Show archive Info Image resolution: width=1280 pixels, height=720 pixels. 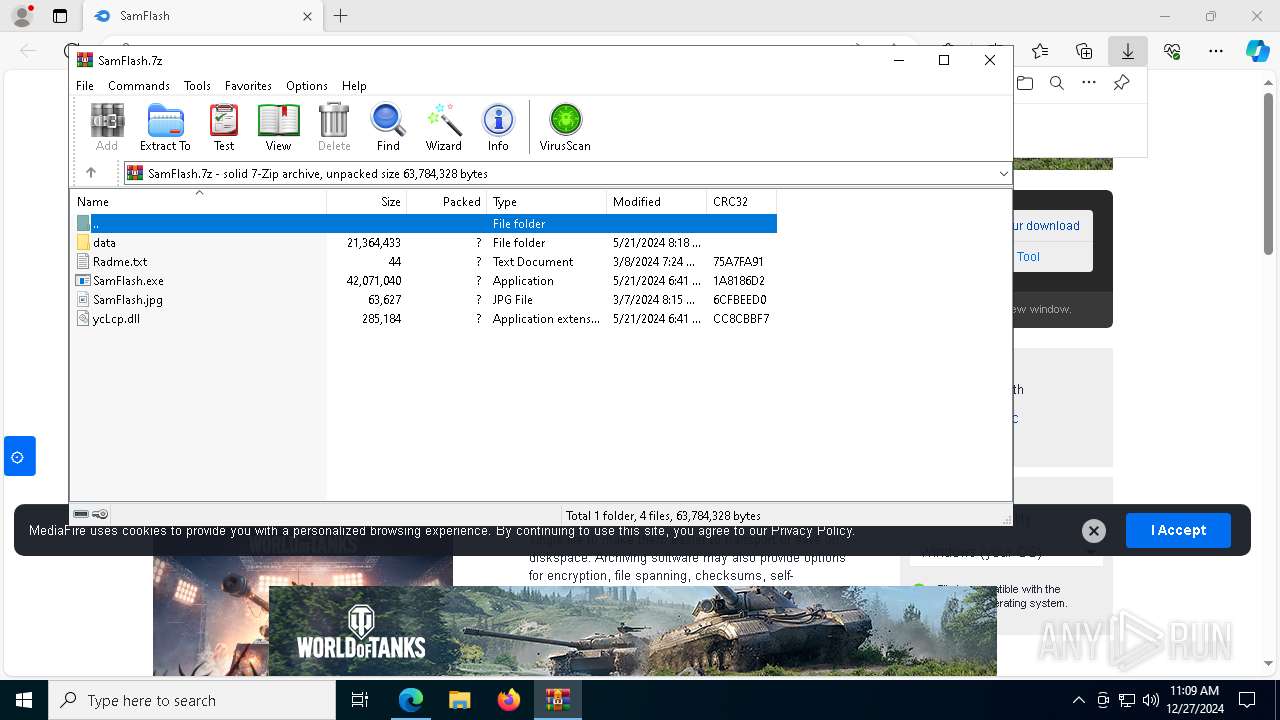[498, 128]
